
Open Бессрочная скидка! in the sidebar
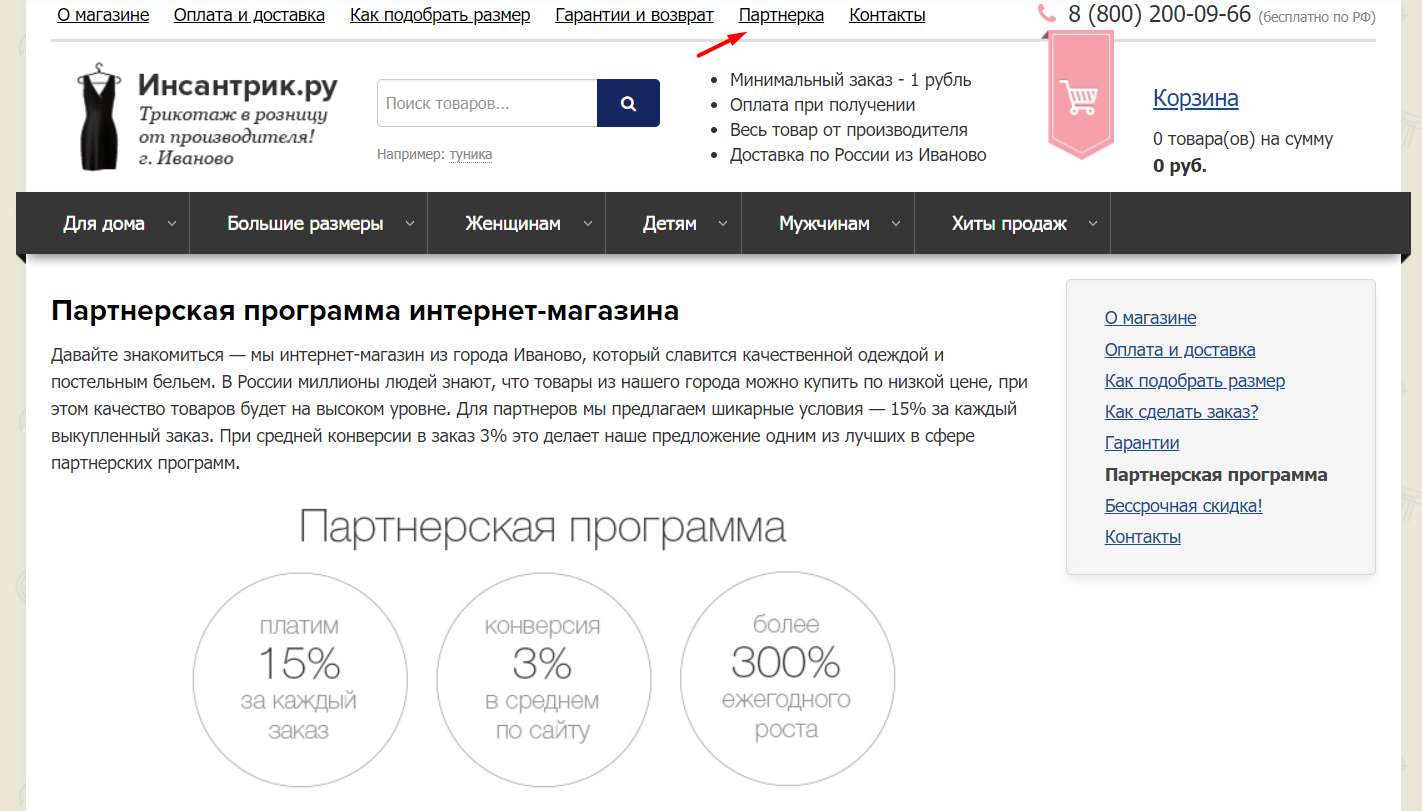(x=1183, y=506)
